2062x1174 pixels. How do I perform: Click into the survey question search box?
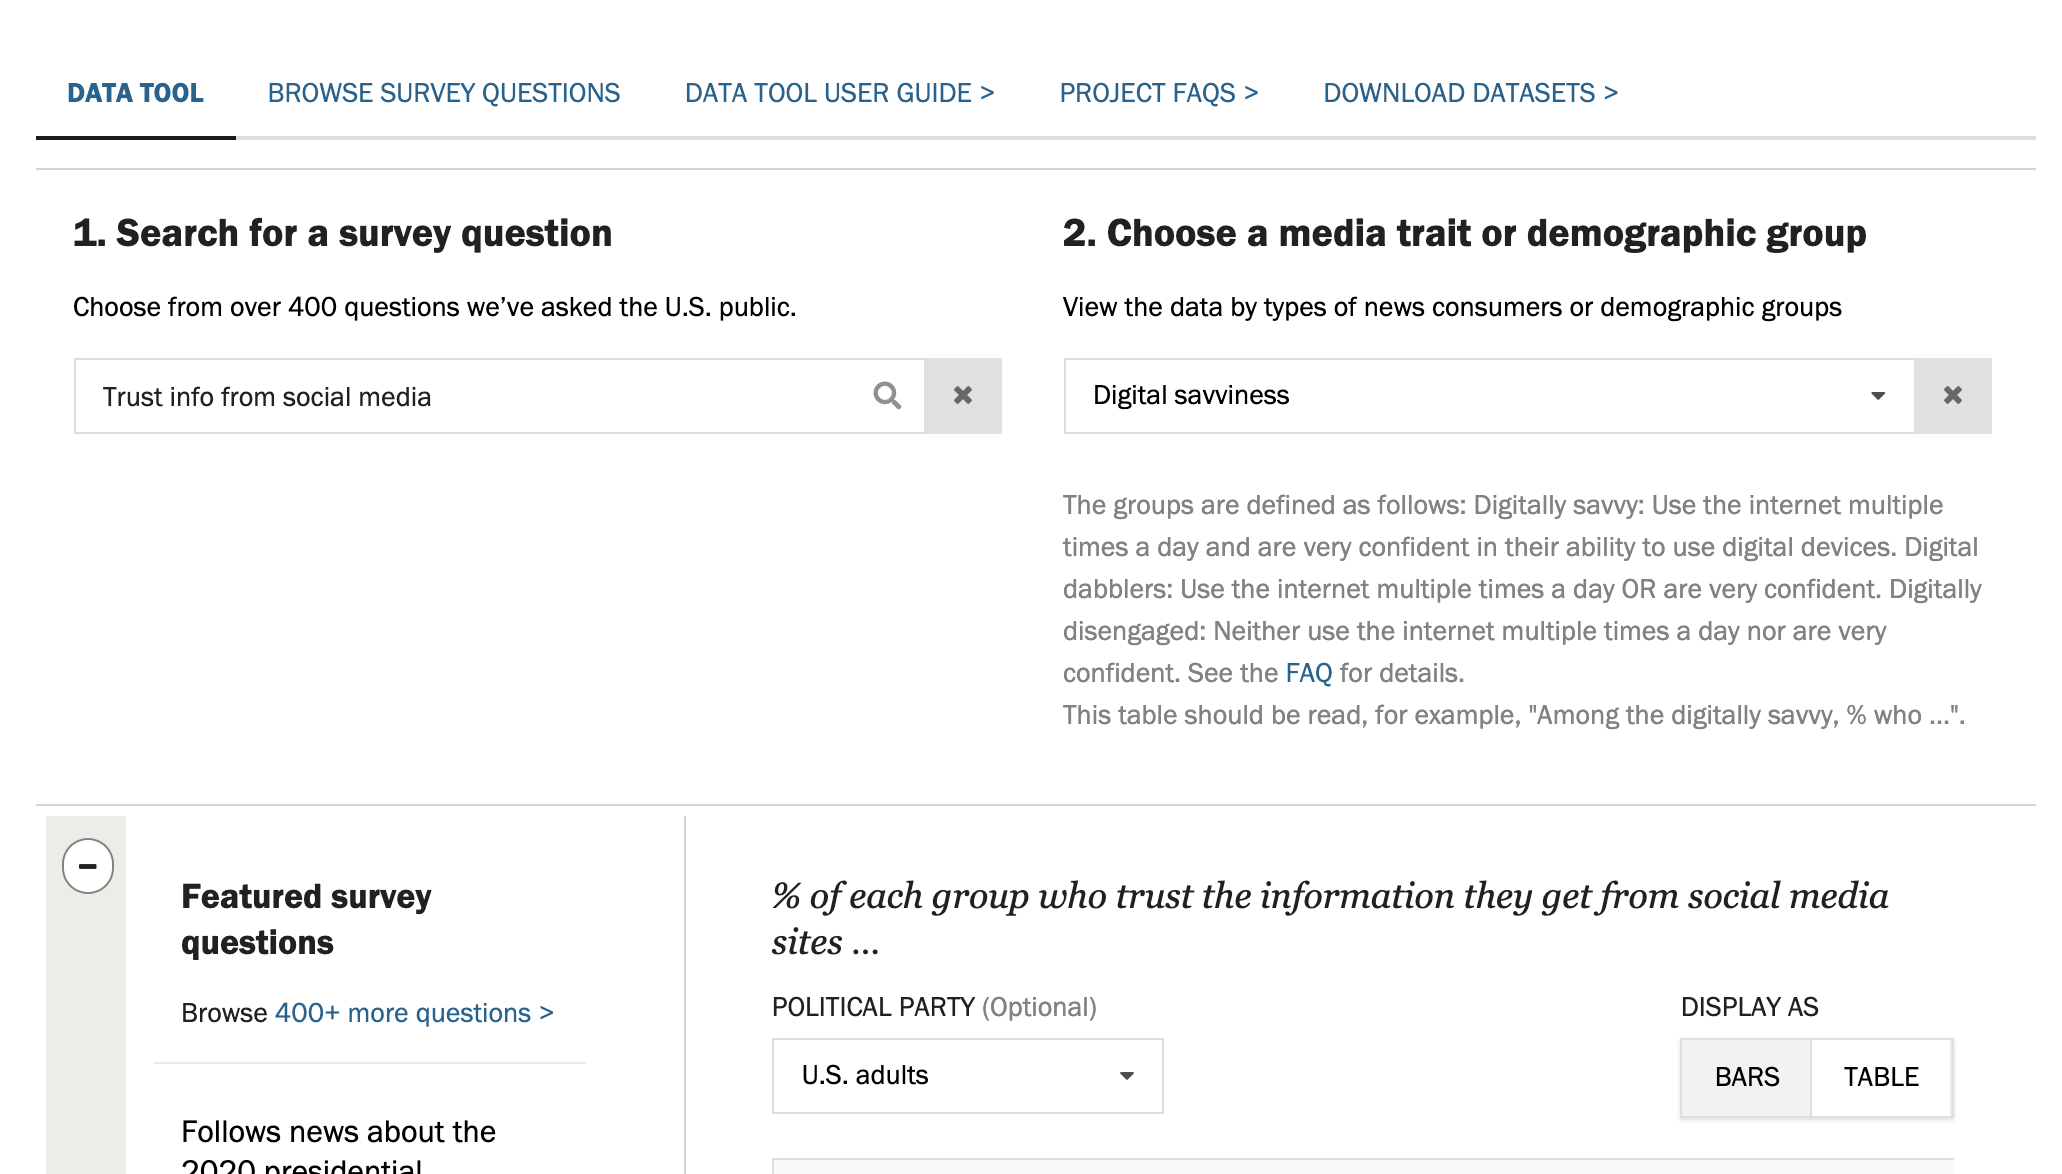(470, 397)
